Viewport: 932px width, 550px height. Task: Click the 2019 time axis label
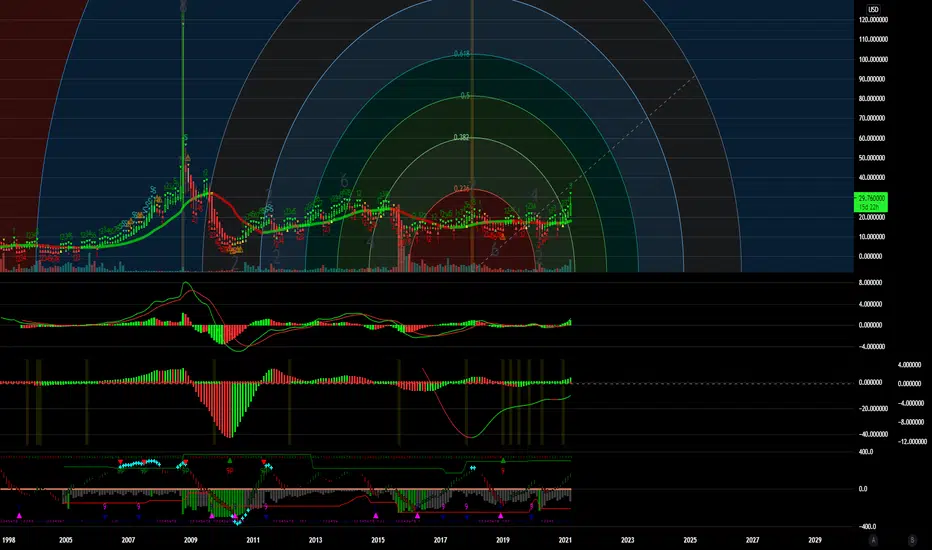[502, 540]
